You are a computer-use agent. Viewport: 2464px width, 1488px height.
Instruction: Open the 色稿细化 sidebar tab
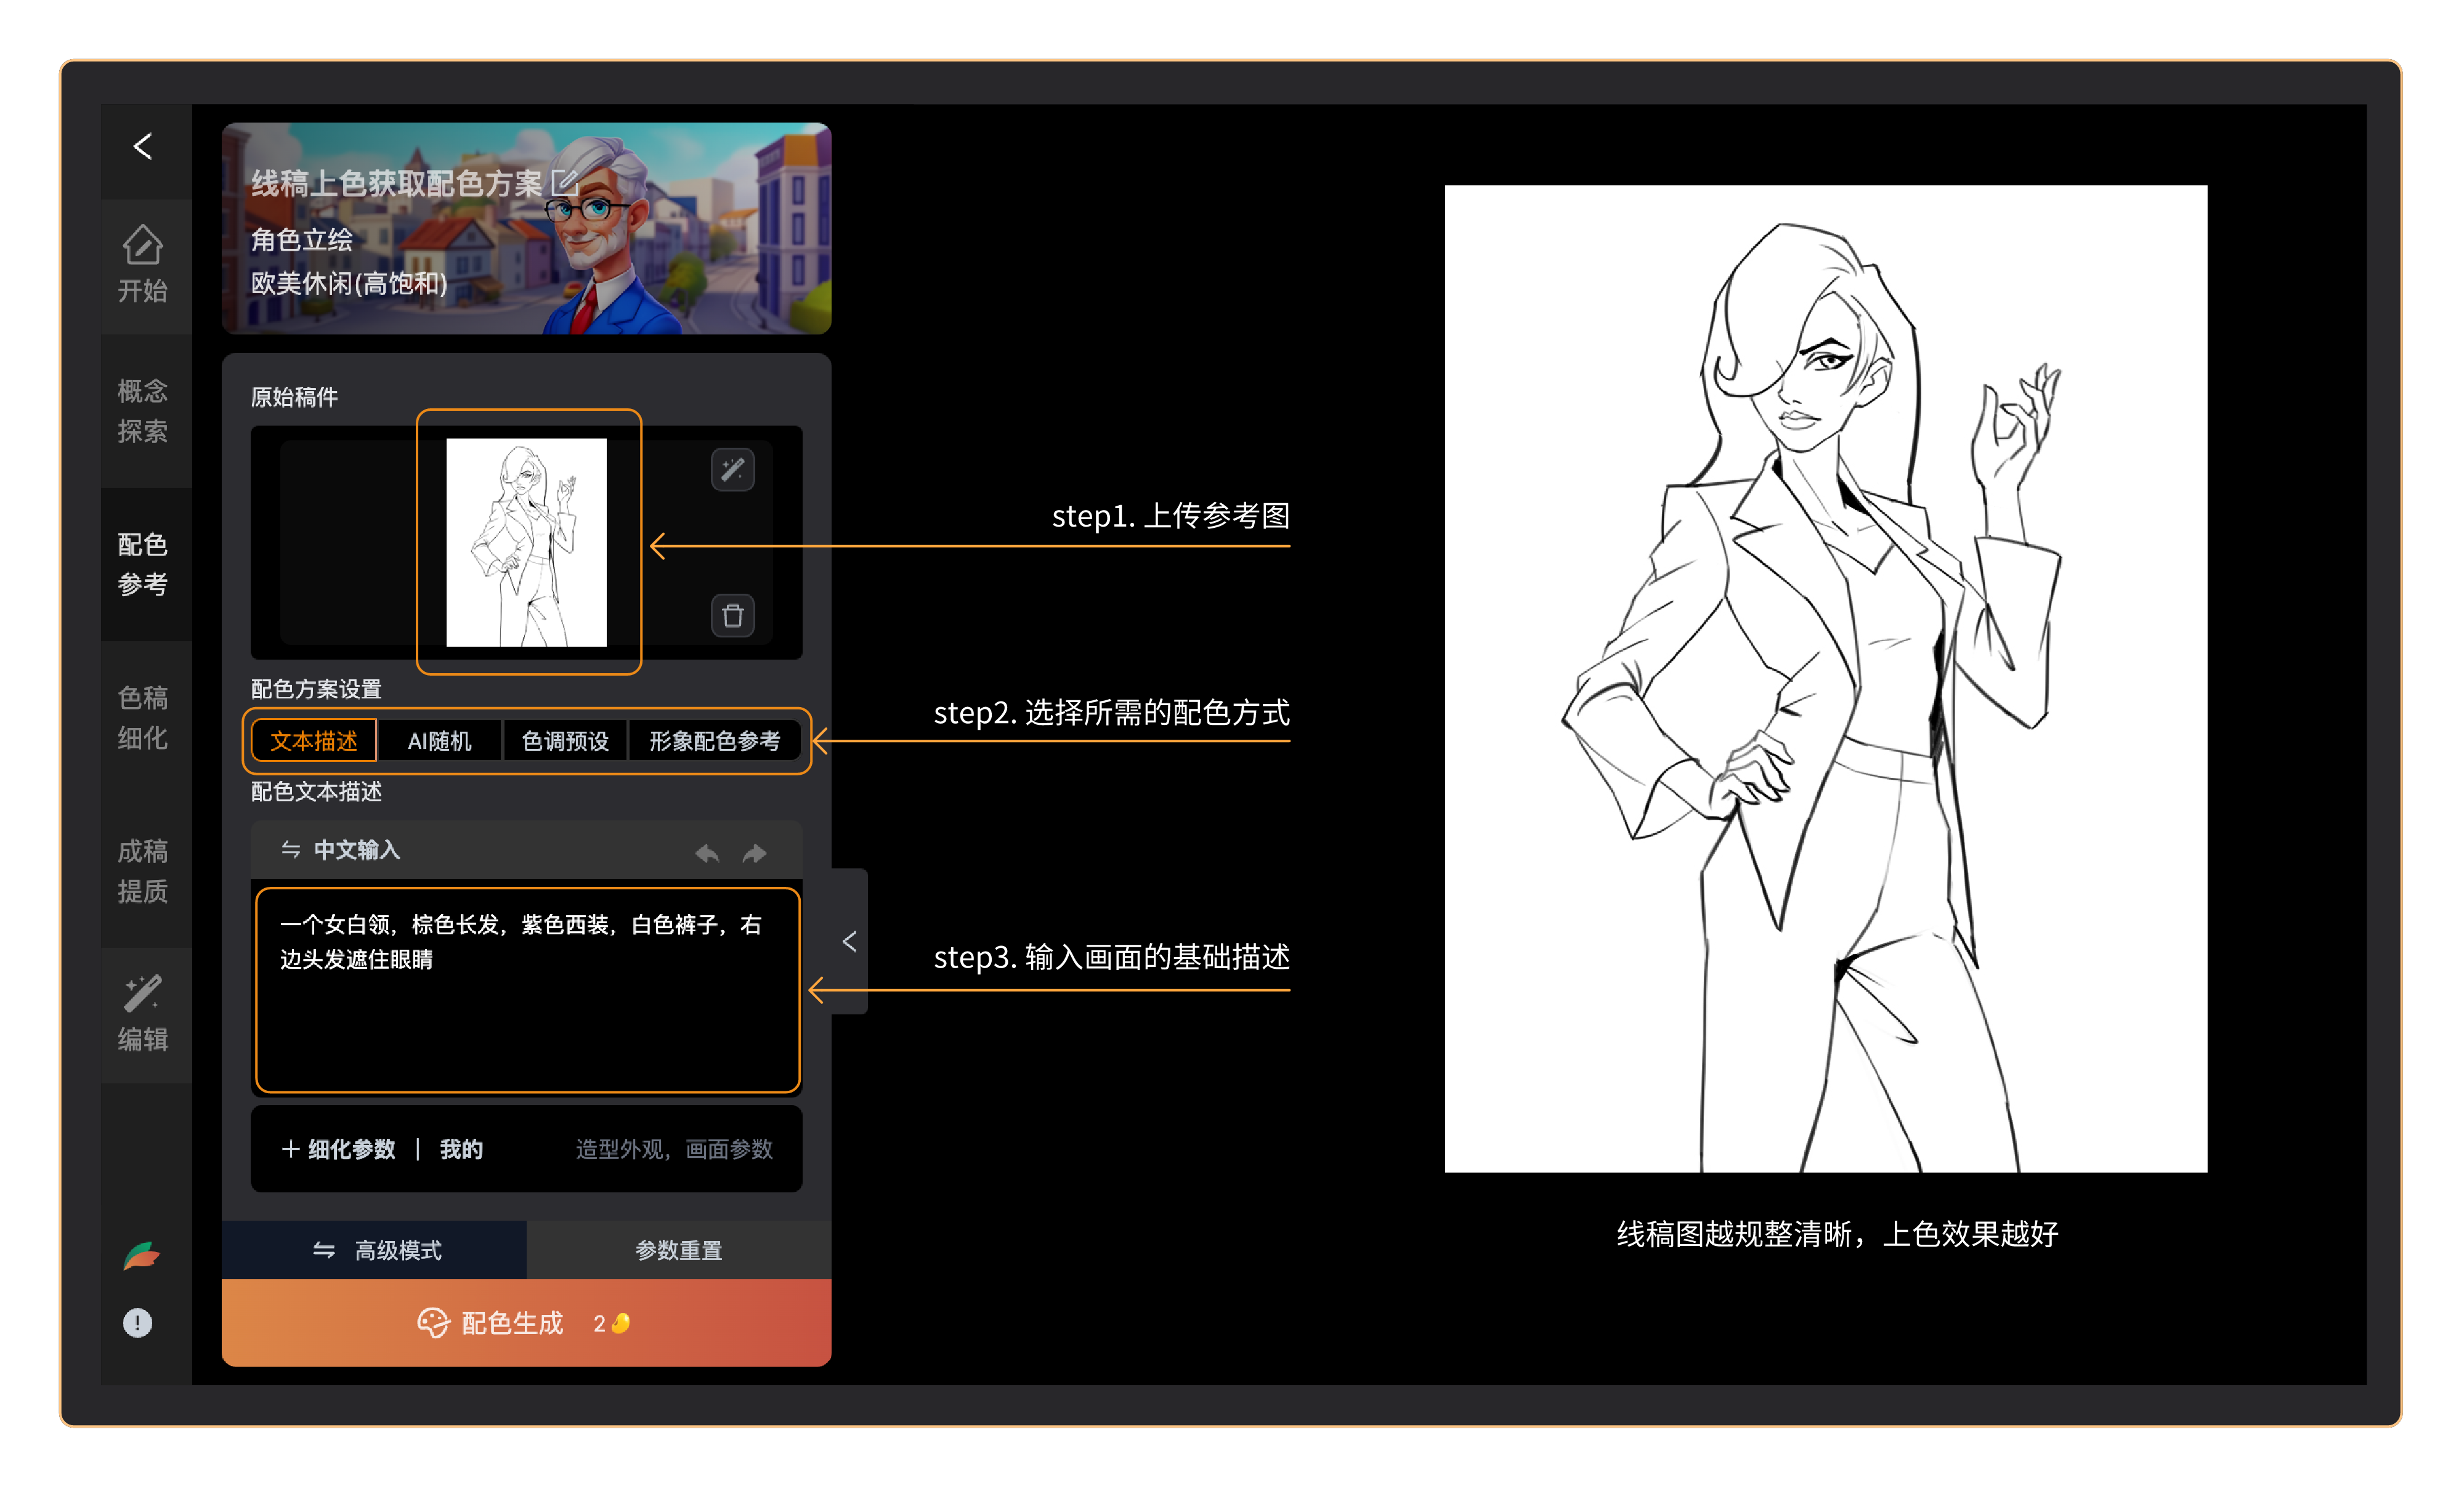143,717
